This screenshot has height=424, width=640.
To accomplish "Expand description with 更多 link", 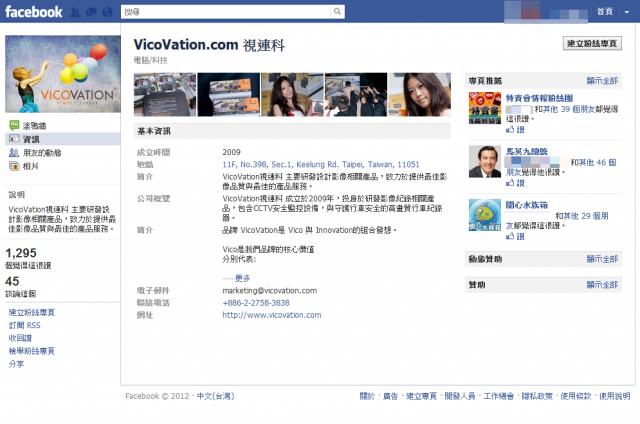I will [x=242, y=278].
